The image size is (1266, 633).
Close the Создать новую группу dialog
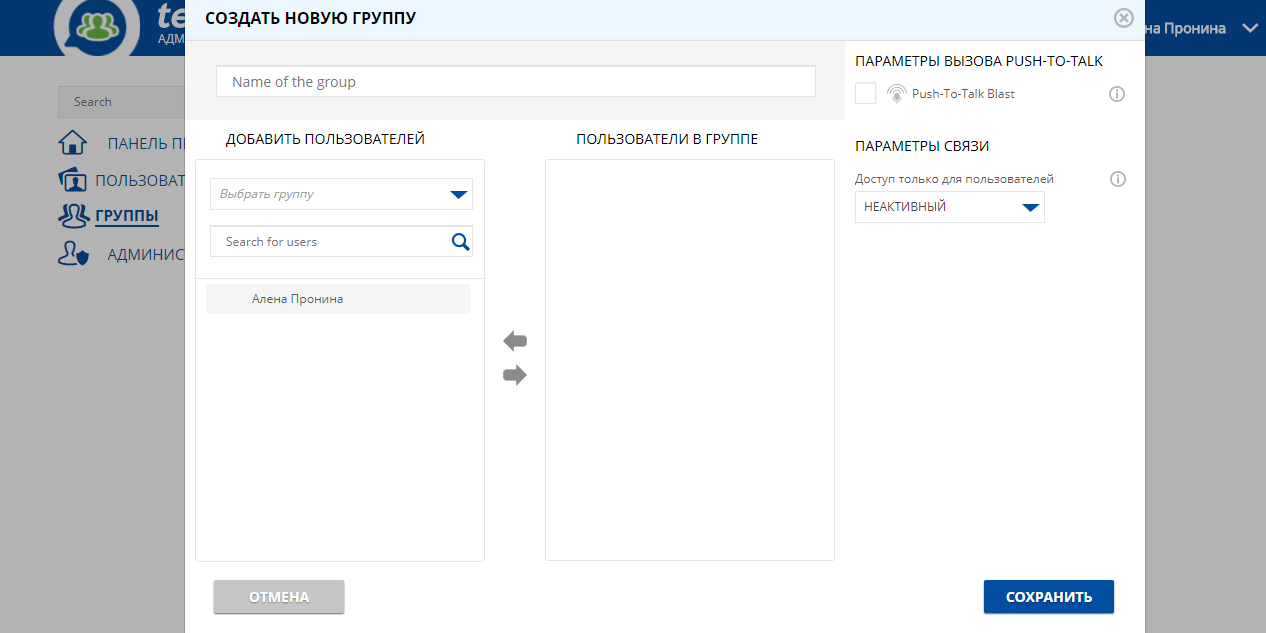1124,18
